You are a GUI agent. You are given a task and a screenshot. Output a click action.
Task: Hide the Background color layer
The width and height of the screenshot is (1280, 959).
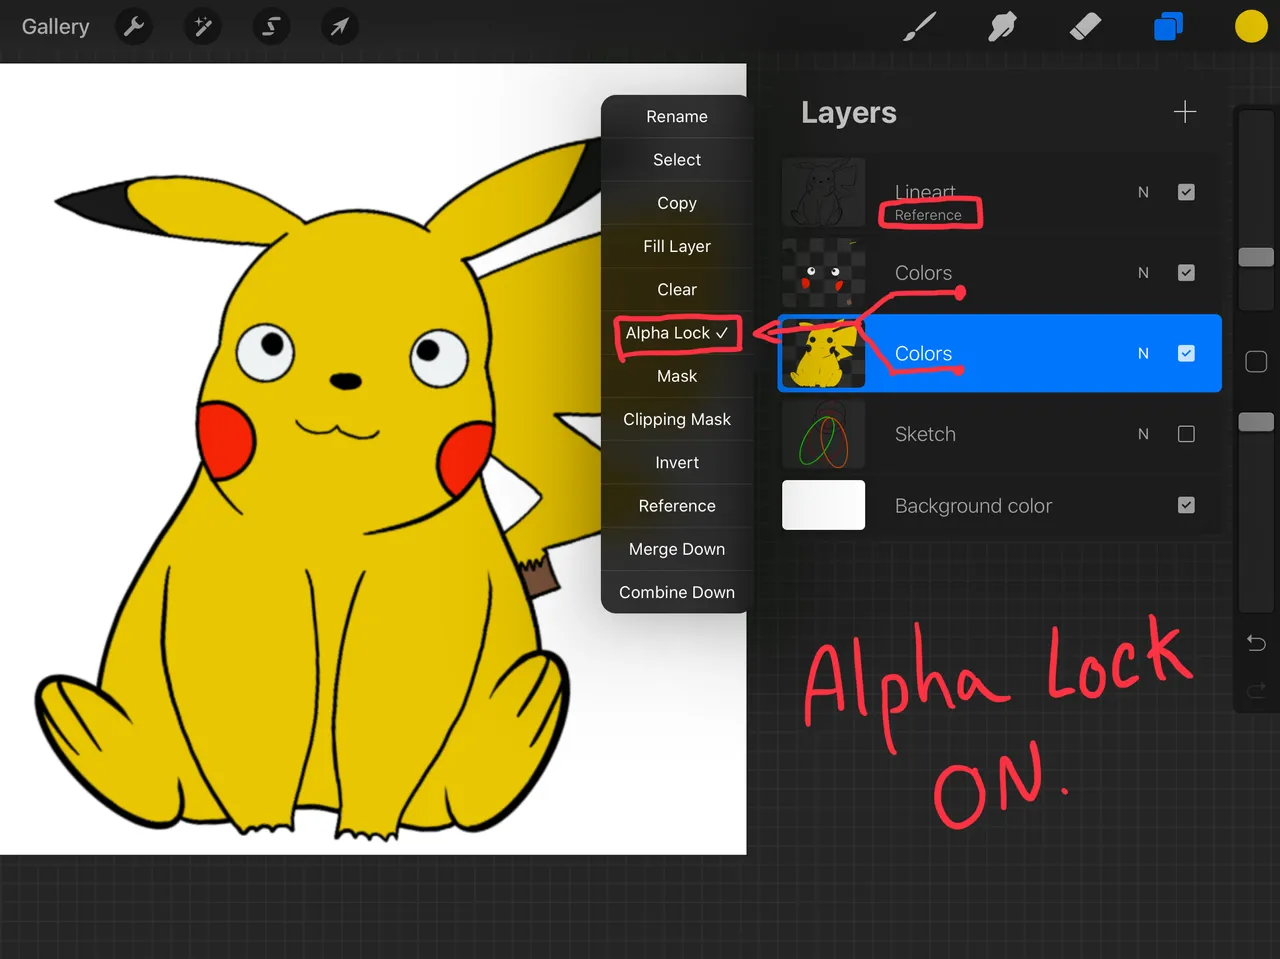1186,505
